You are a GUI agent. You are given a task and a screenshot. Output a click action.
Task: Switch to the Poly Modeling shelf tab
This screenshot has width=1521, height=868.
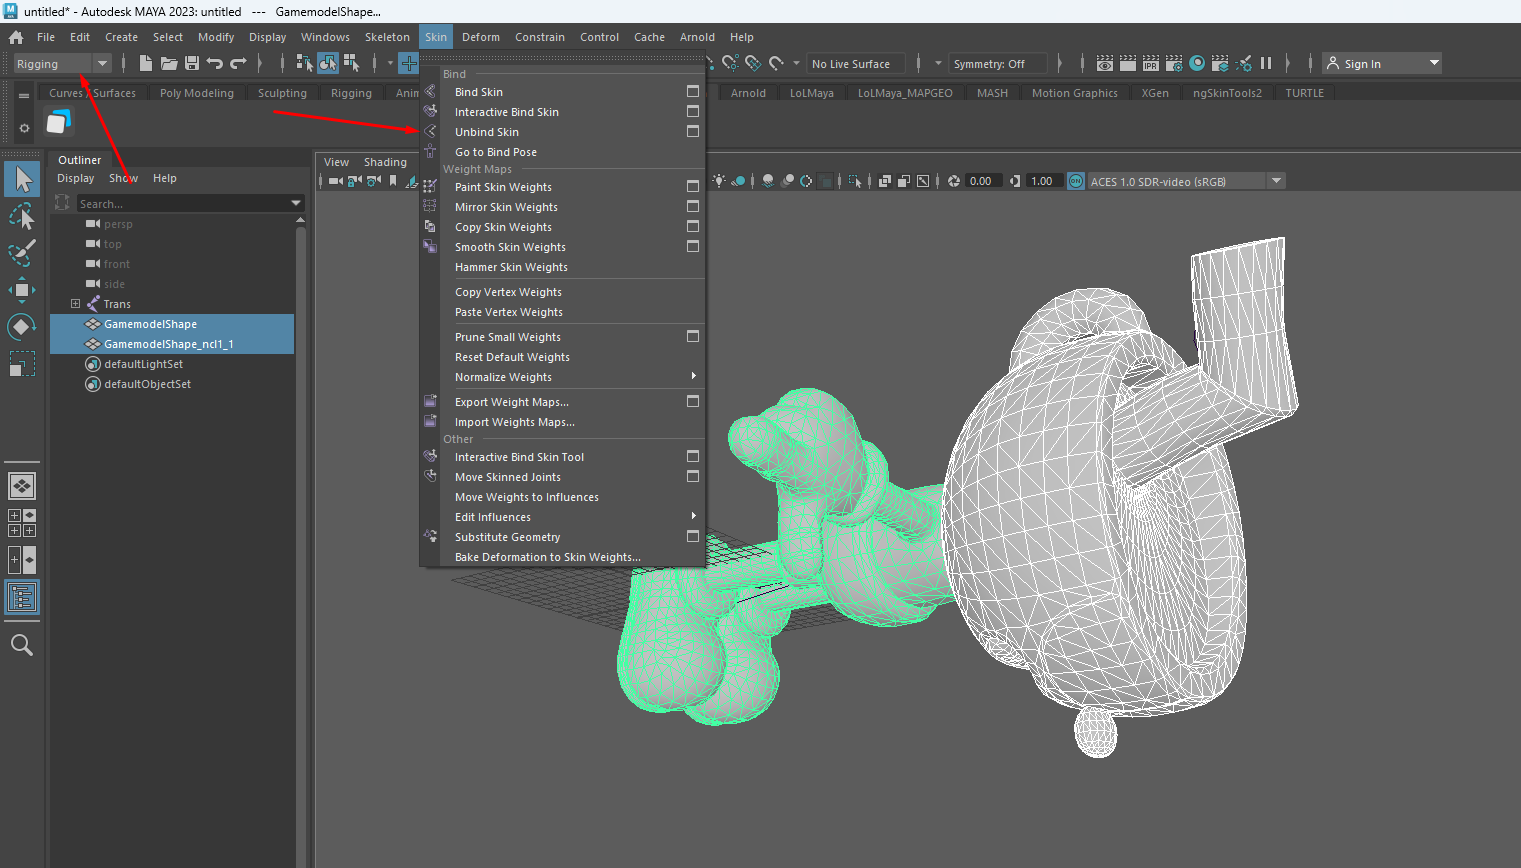tap(197, 93)
